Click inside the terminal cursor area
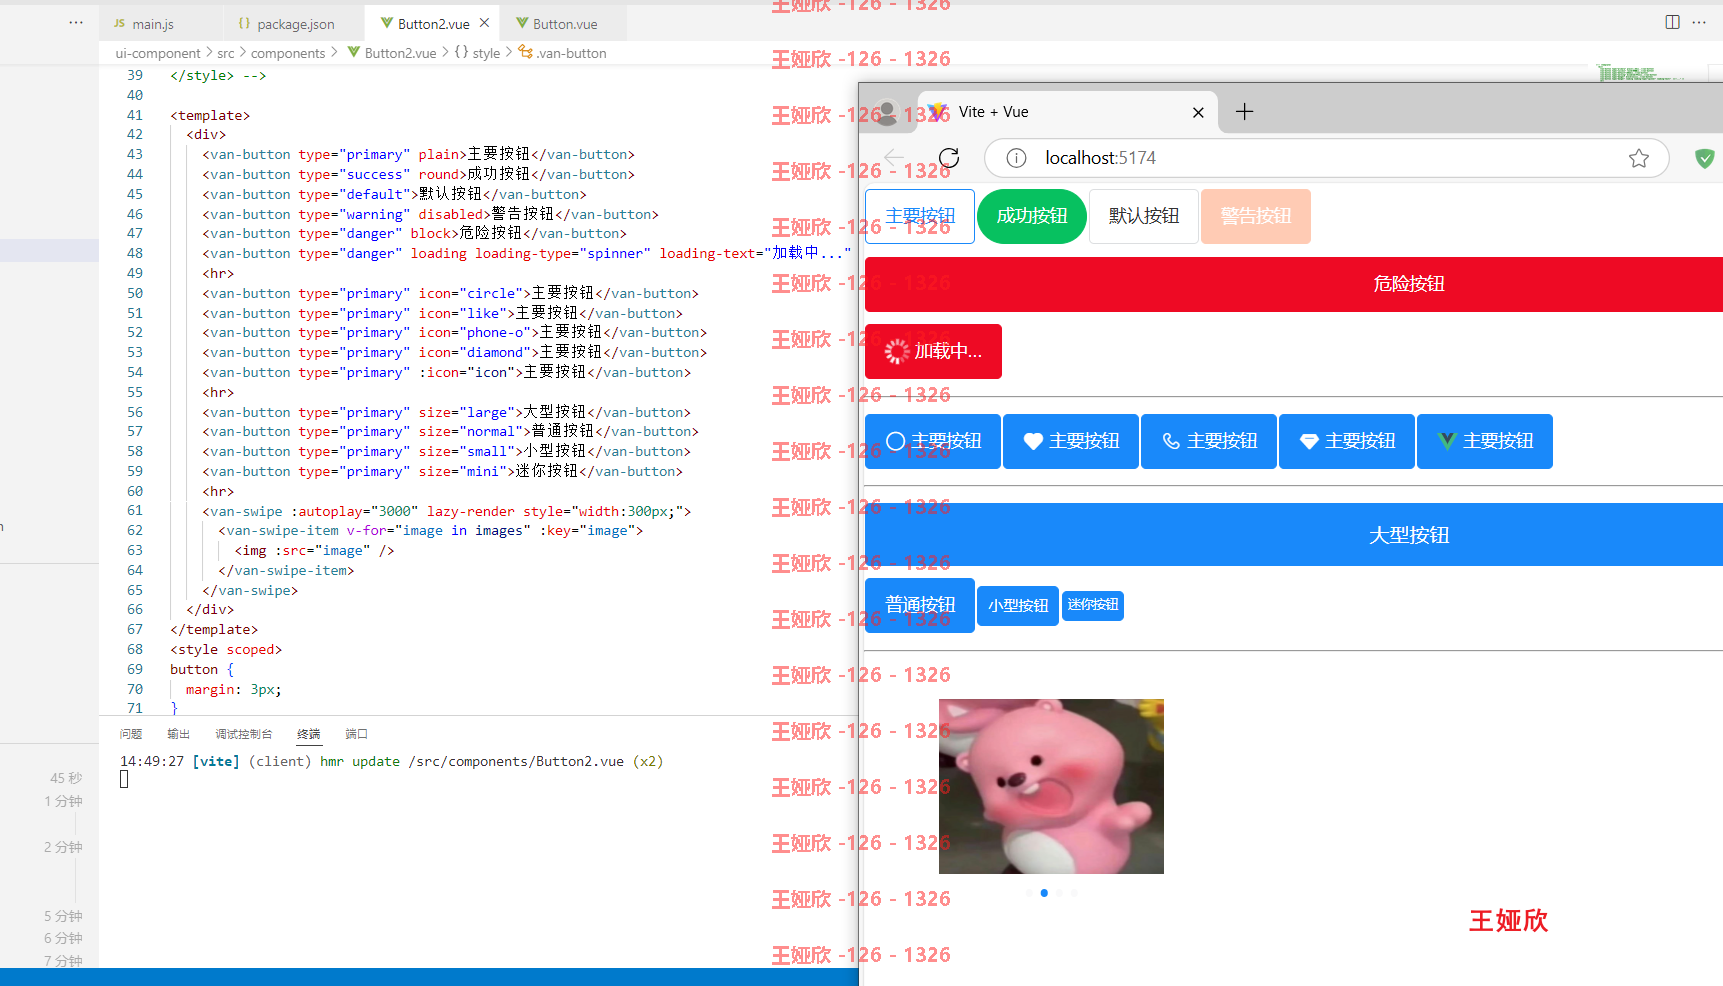The height and width of the screenshot is (986, 1723). 124,780
